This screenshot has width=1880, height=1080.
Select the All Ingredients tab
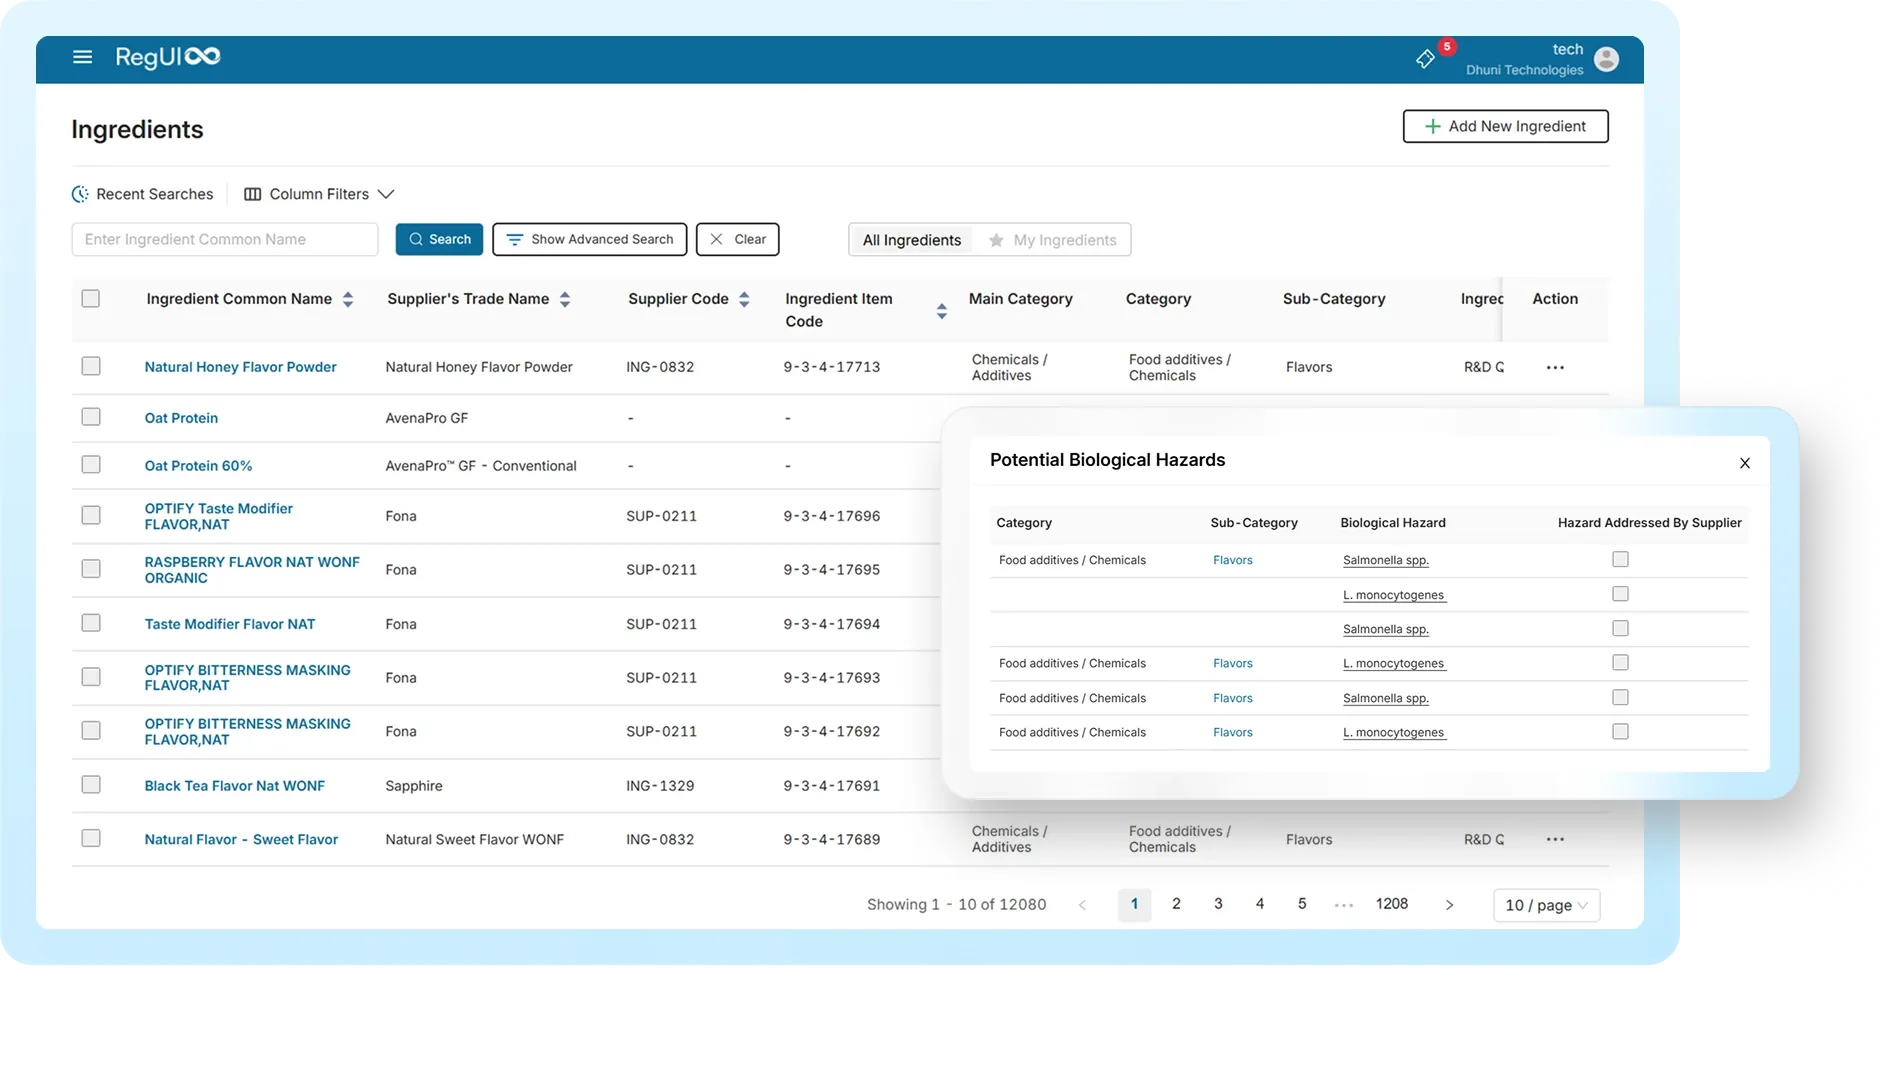tap(911, 240)
